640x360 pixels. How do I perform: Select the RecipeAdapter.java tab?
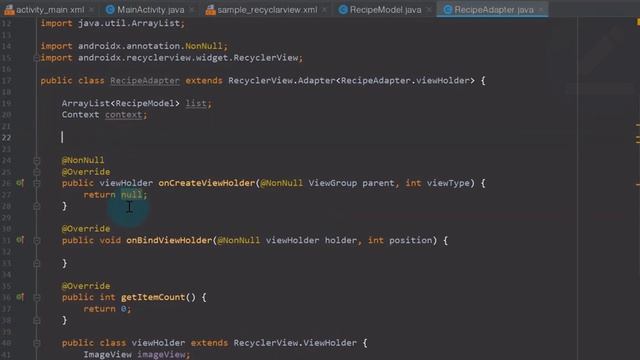(494, 9)
